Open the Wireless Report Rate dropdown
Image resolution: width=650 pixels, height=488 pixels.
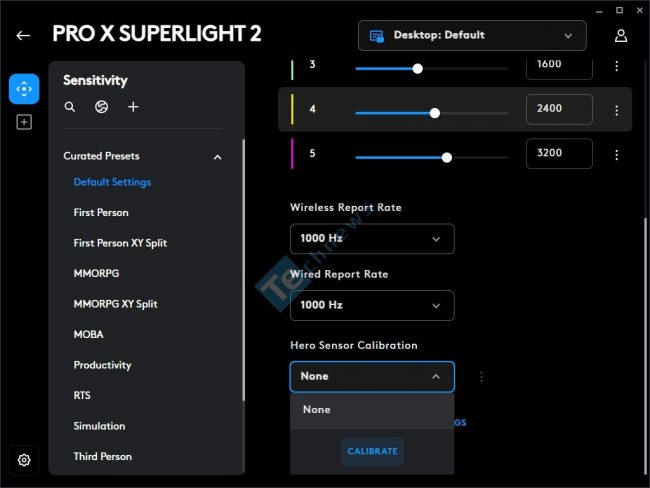coord(372,239)
